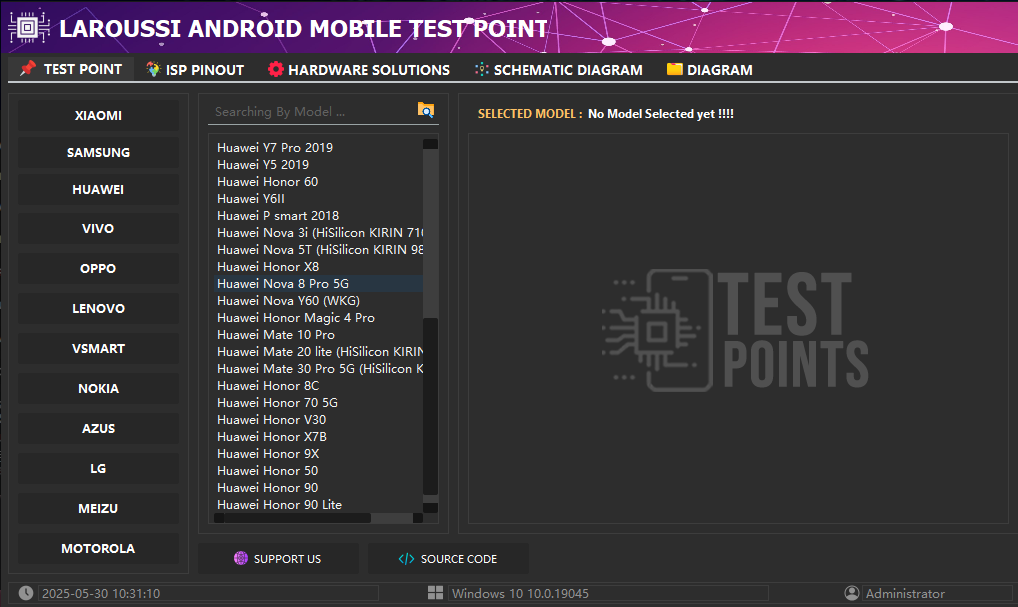Click the chip logo icon in the title header
The width and height of the screenshot is (1018, 607).
[x=29, y=29]
